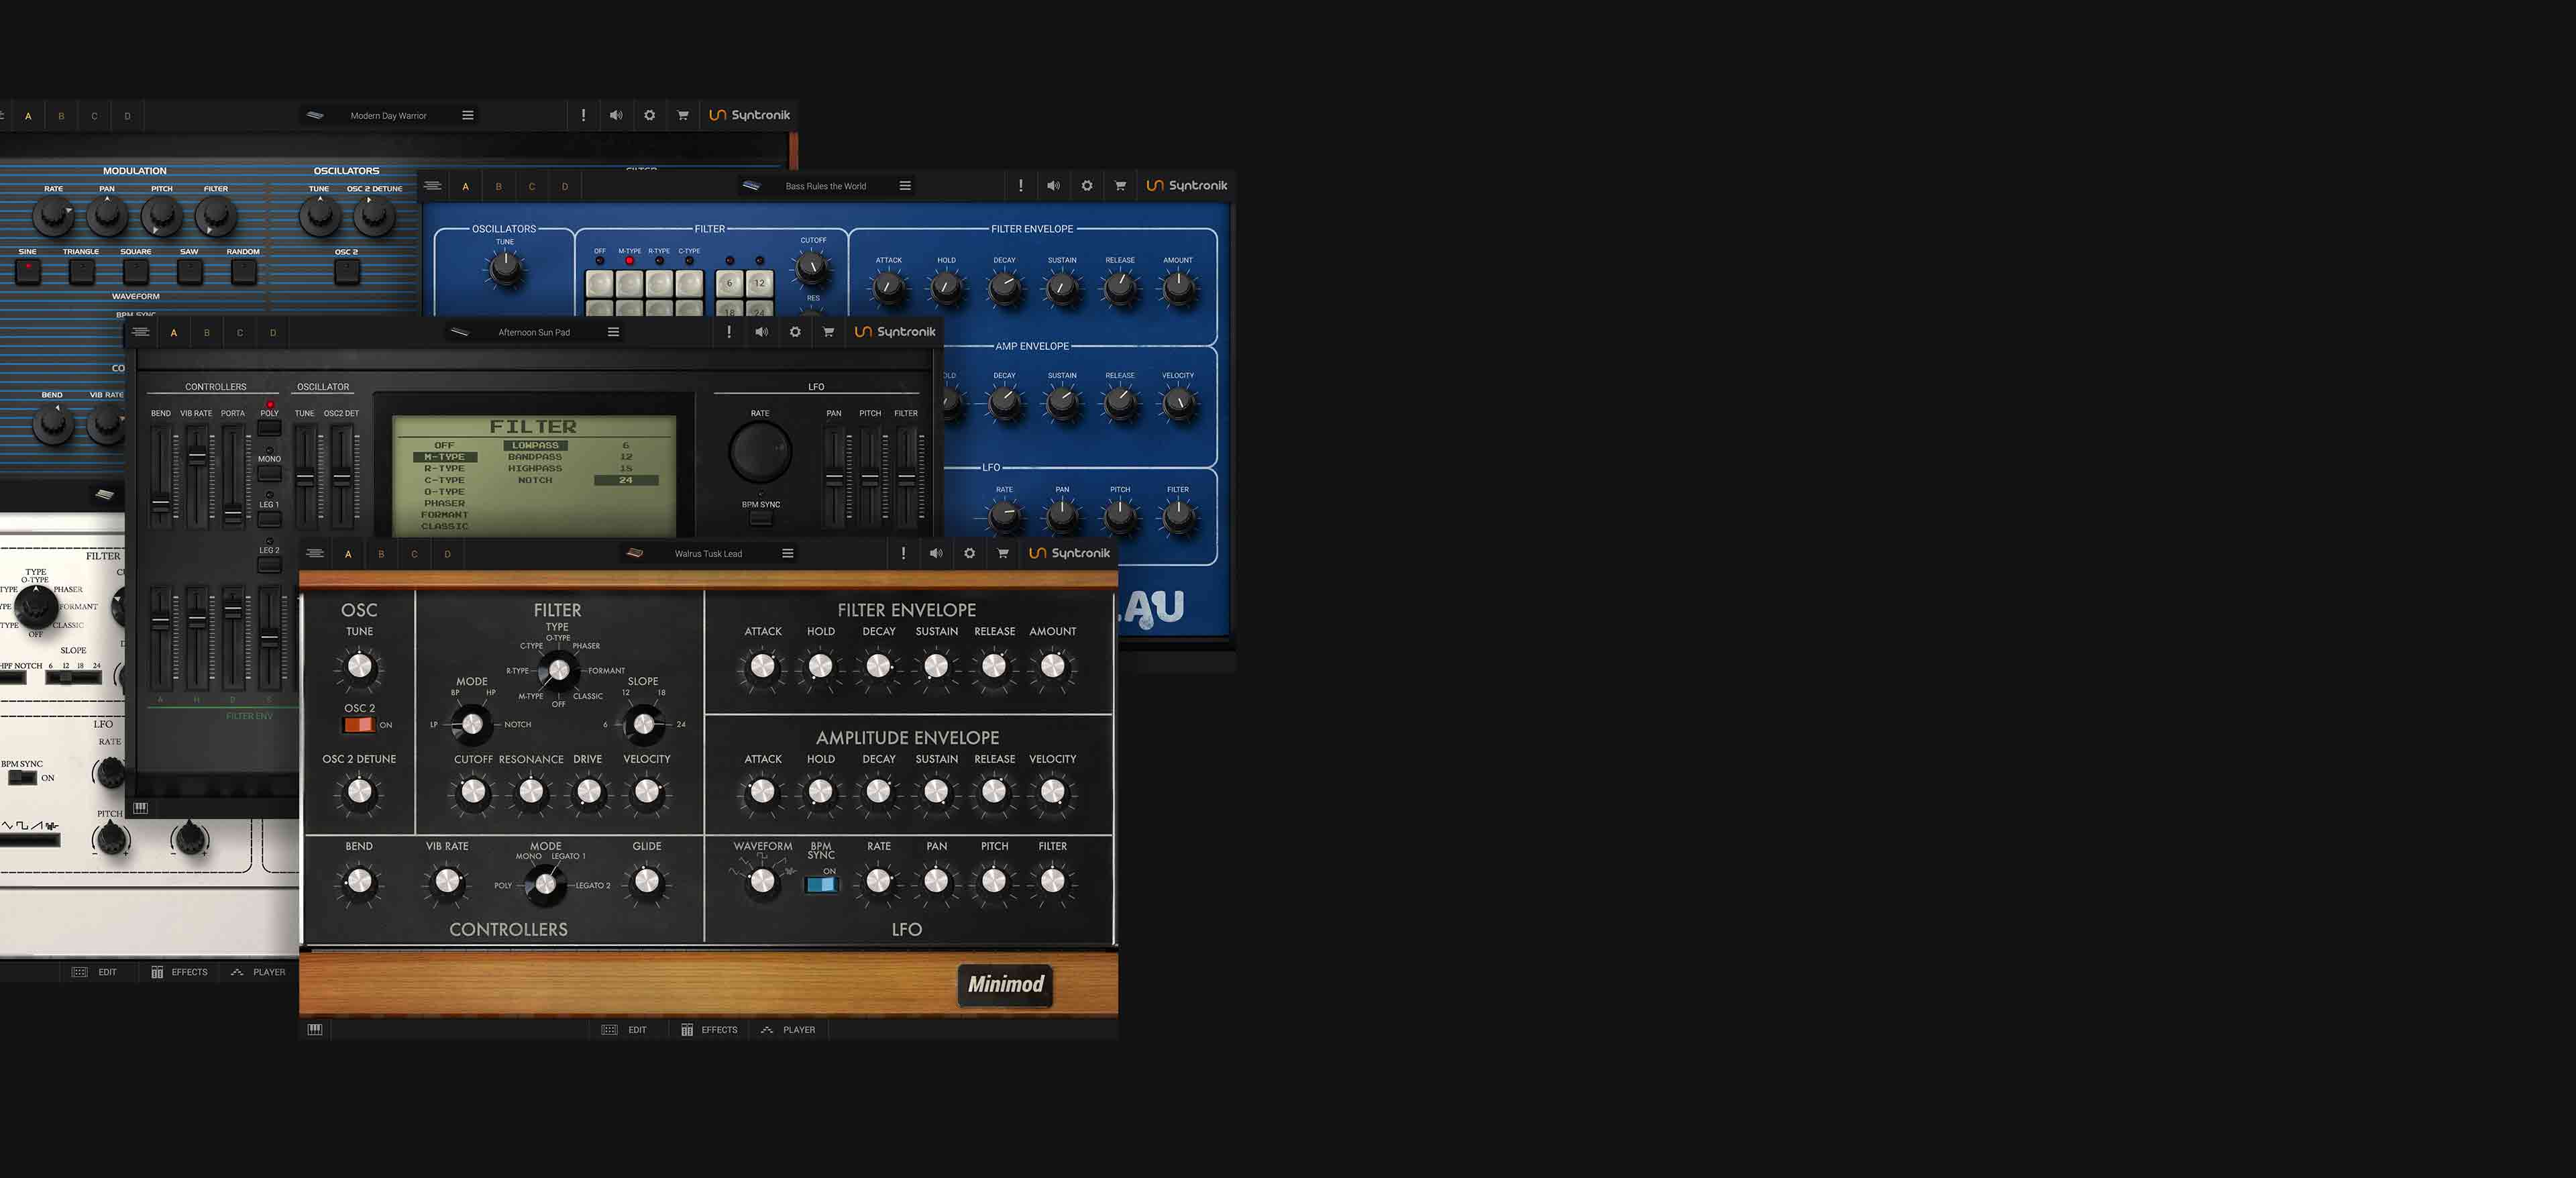Show keyboard icon in Afternoon Sun Pad footer
Image resolution: width=2576 pixels, height=1178 pixels.
141,808
